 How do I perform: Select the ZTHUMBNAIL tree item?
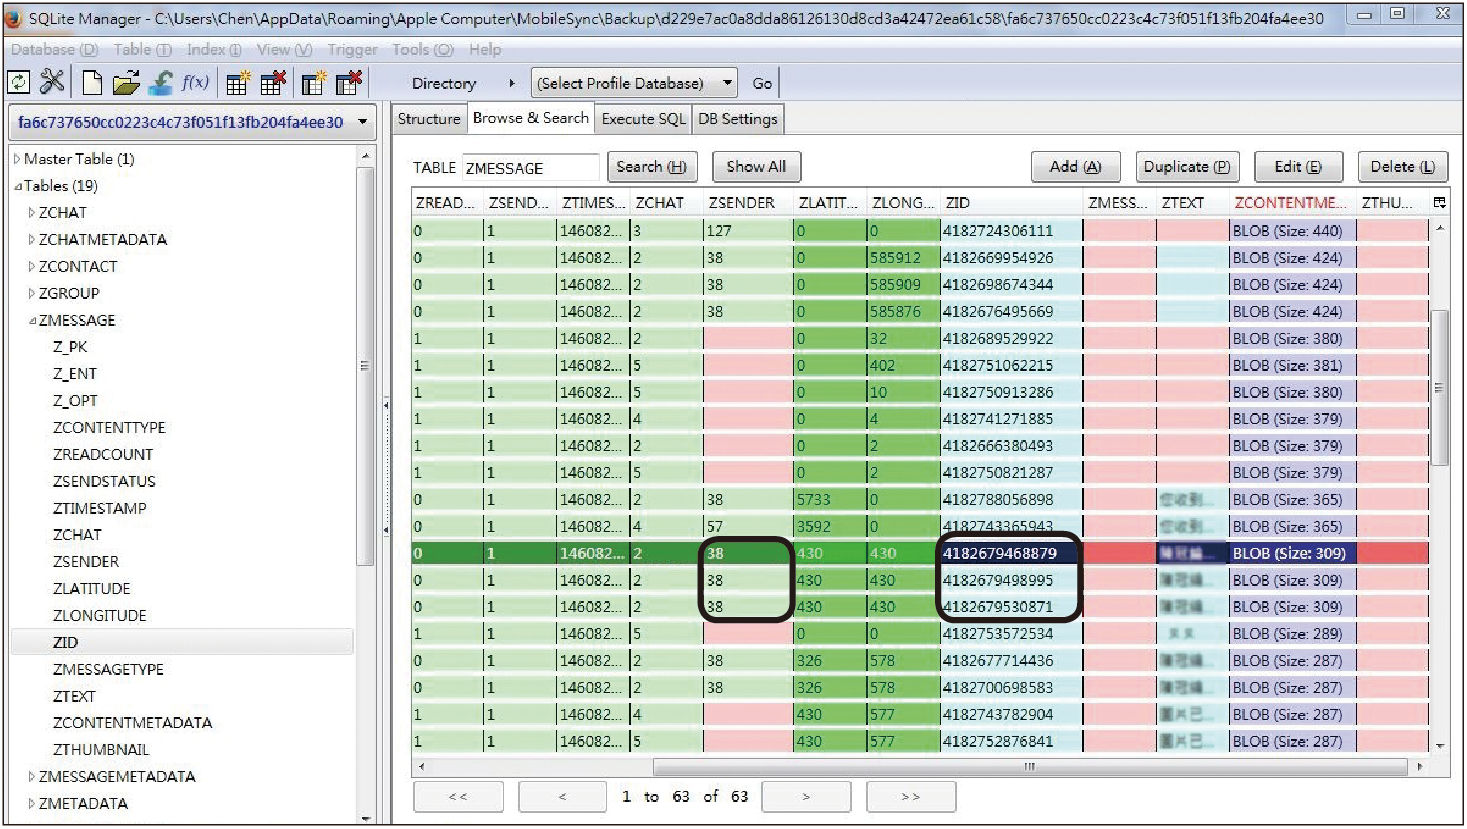(101, 750)
